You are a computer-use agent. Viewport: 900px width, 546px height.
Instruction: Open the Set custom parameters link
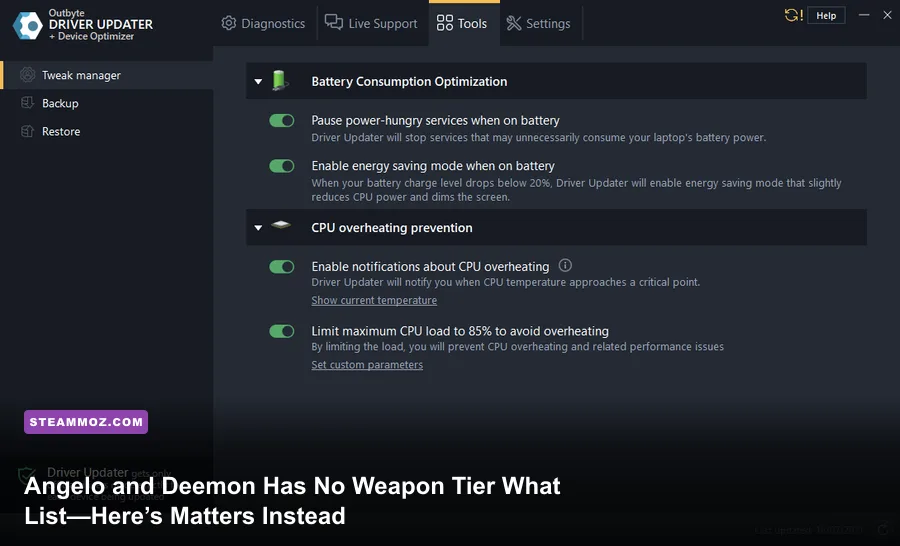pyautogui.click(x=367, y=365)
